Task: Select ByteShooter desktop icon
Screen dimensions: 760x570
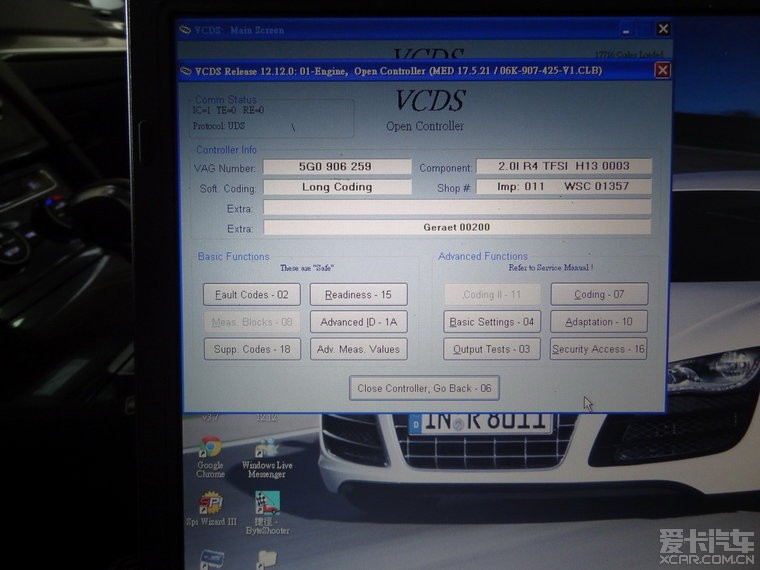Action: [267, 513]
